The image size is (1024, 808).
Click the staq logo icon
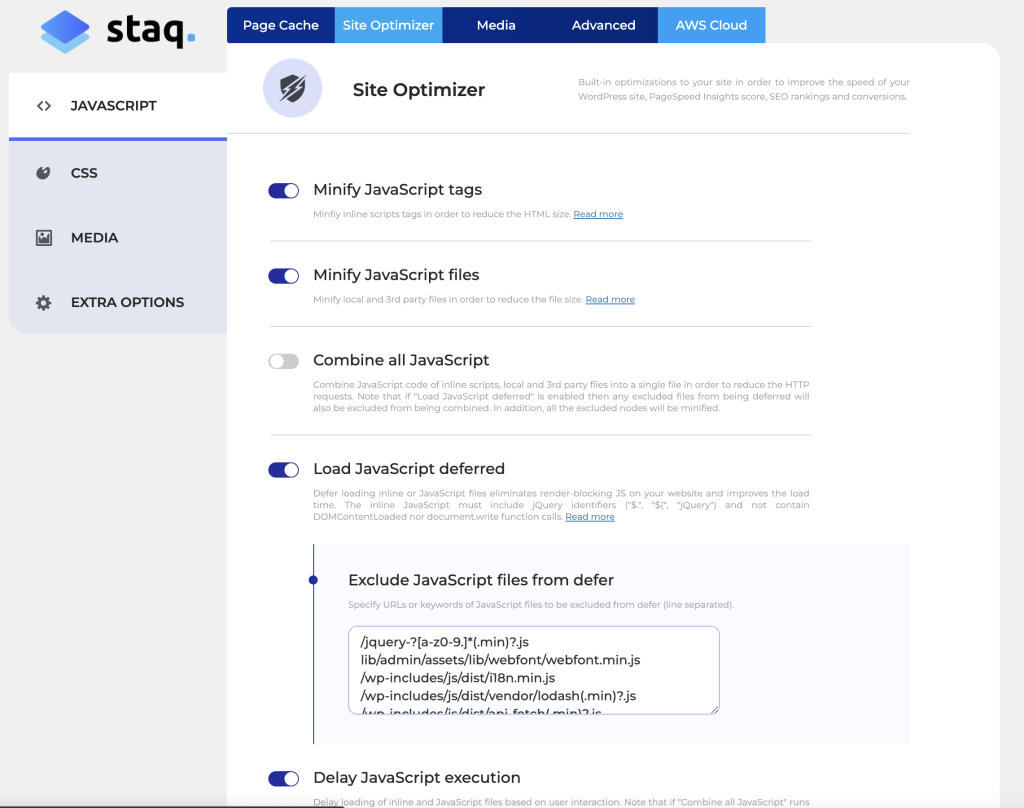(65, 31)
